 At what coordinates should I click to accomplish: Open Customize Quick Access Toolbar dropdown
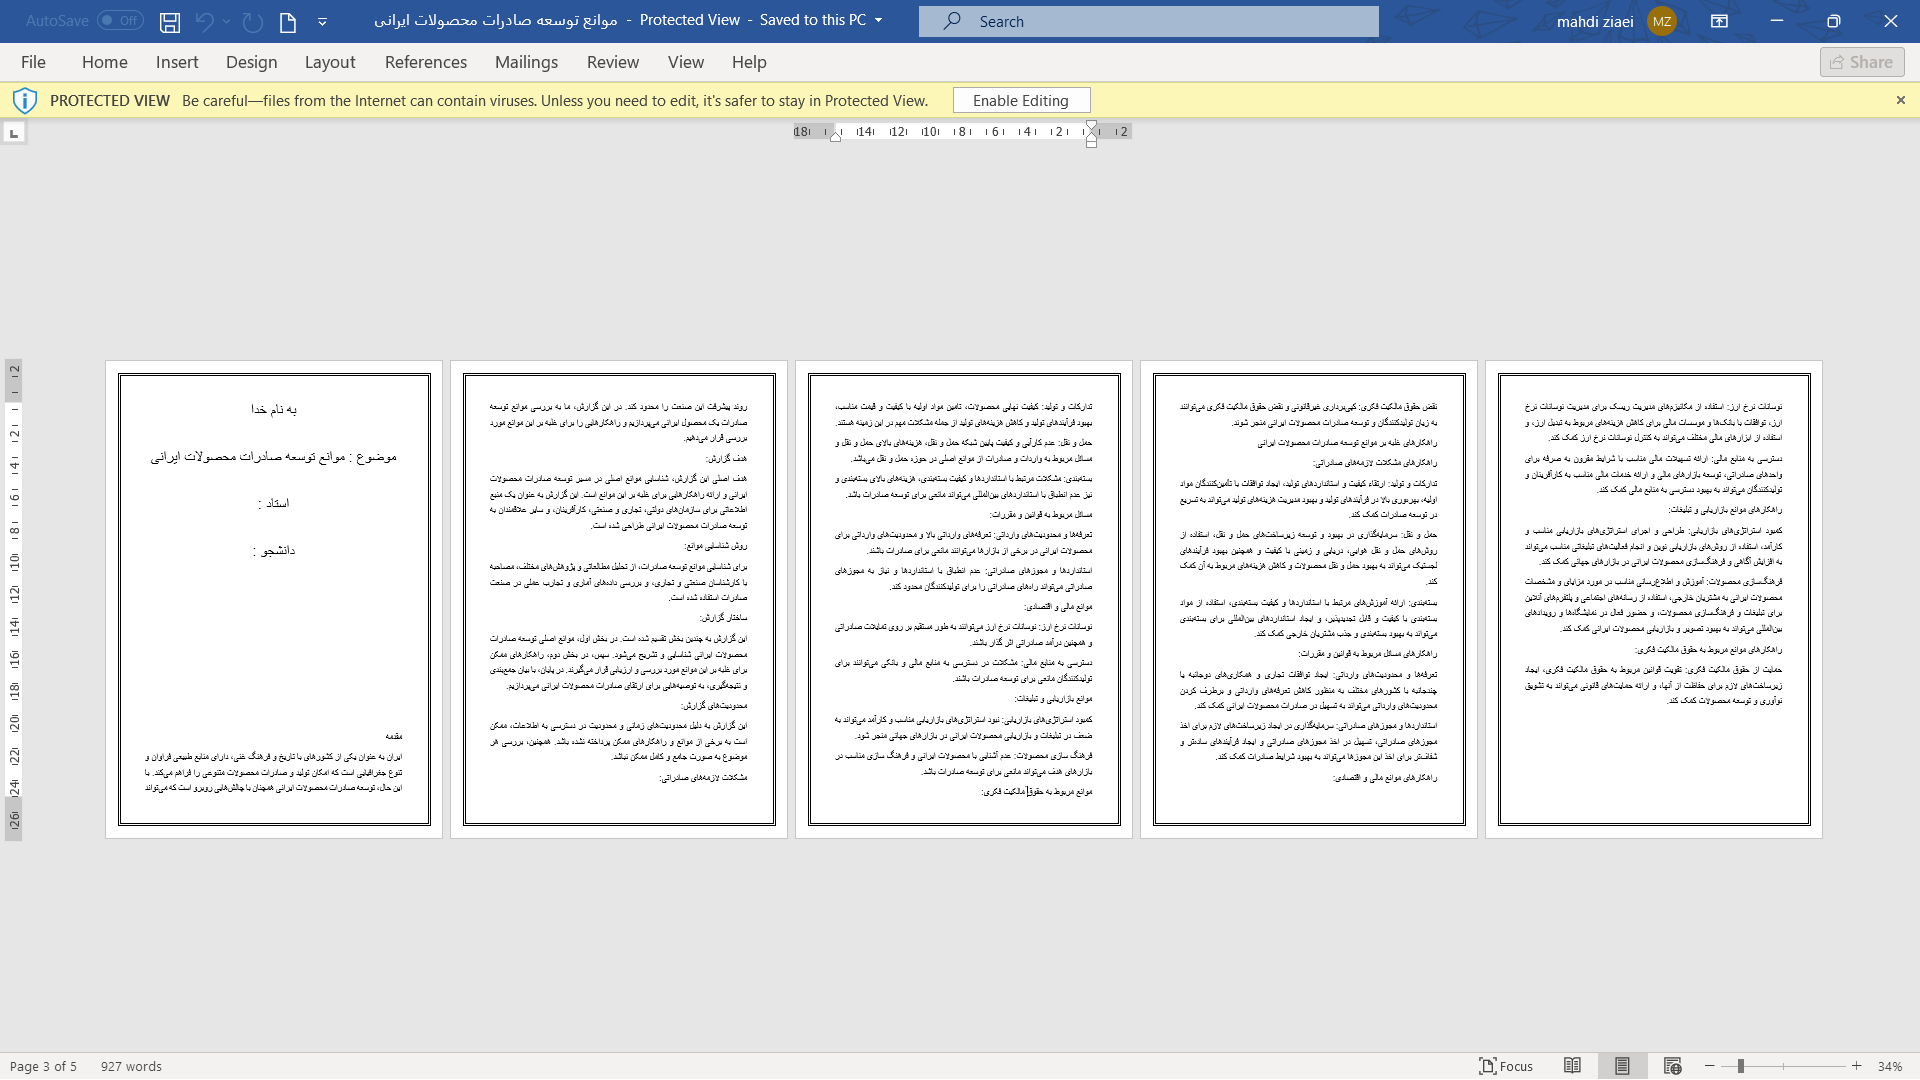[322, 21]
